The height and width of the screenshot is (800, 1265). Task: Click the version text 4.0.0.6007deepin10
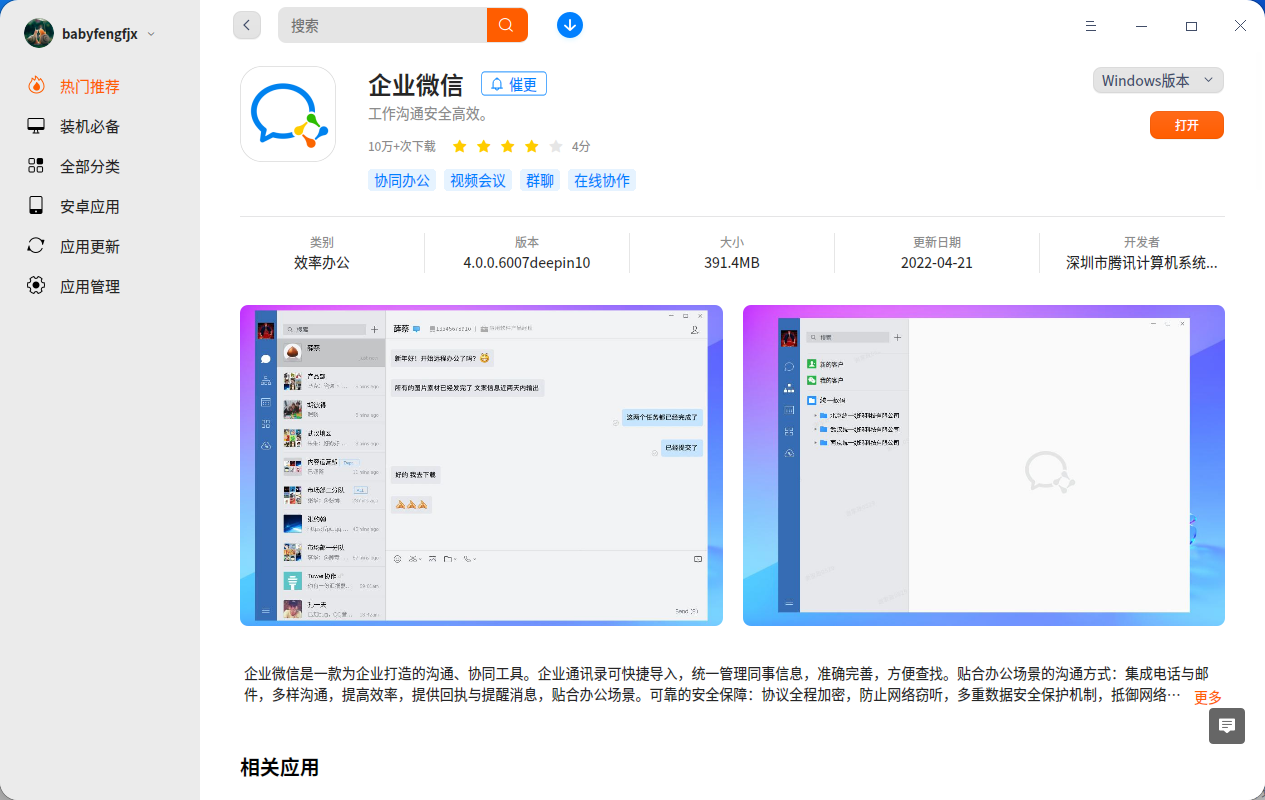[527, 263]
